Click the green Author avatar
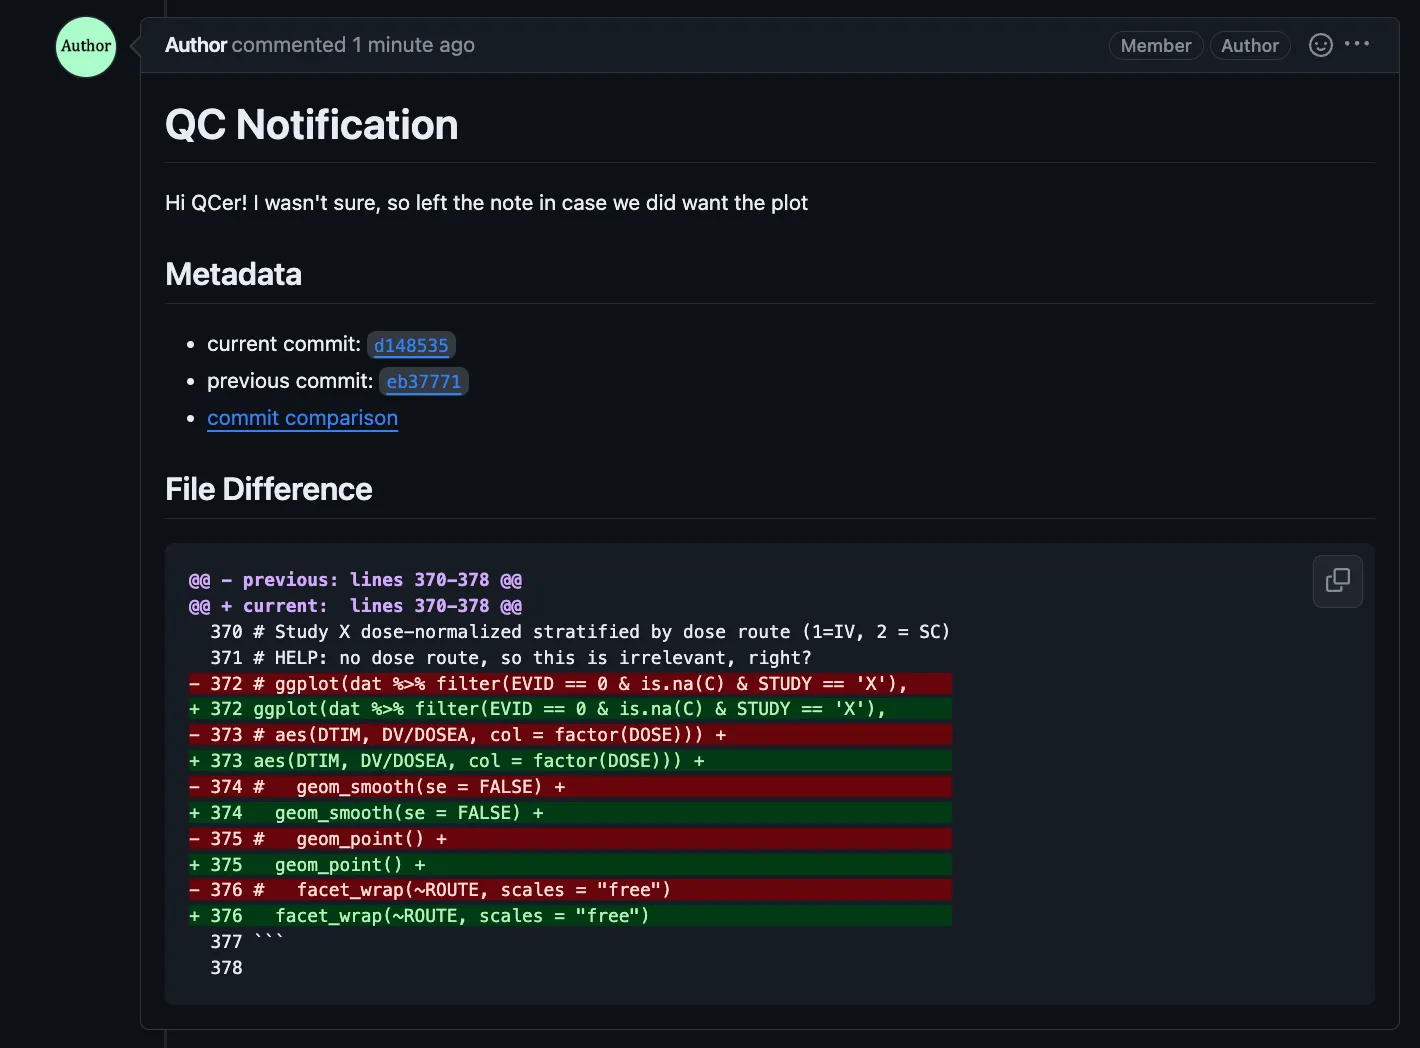The height and width of the screenshot is (1048, 1420). [86, 46]
